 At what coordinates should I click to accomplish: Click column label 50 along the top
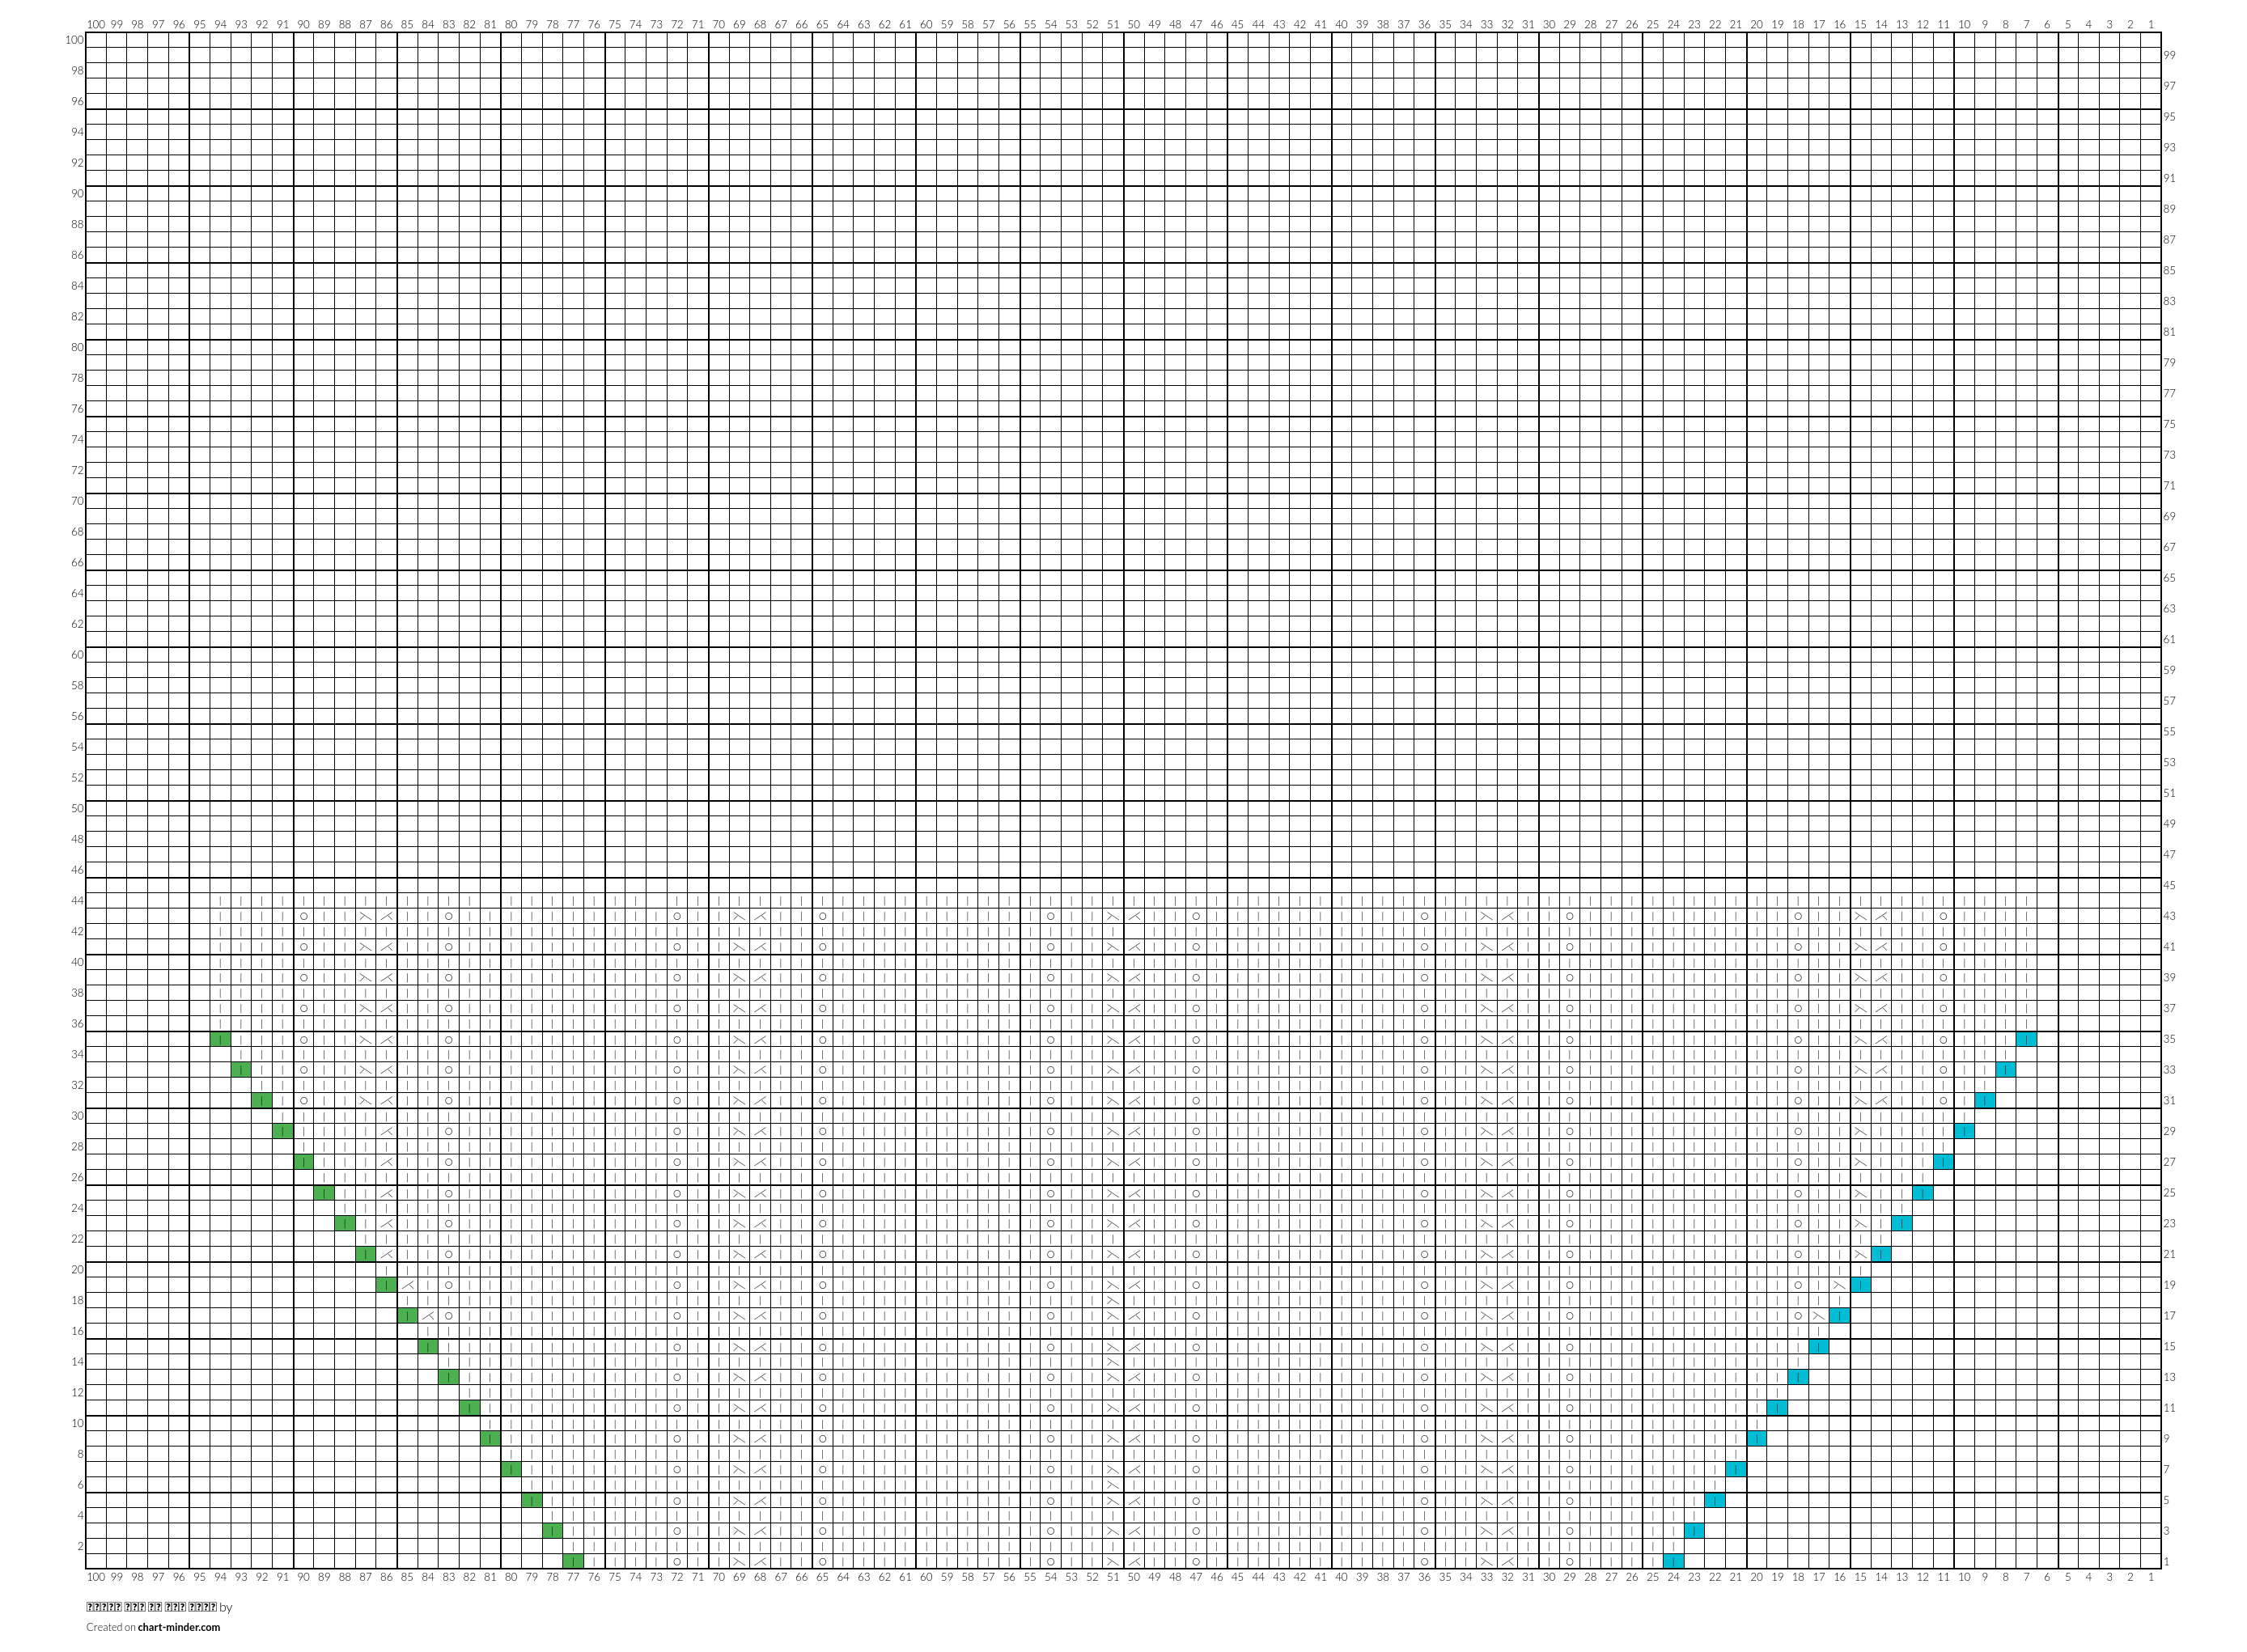pyautogui.click(x=1133, y=24)
